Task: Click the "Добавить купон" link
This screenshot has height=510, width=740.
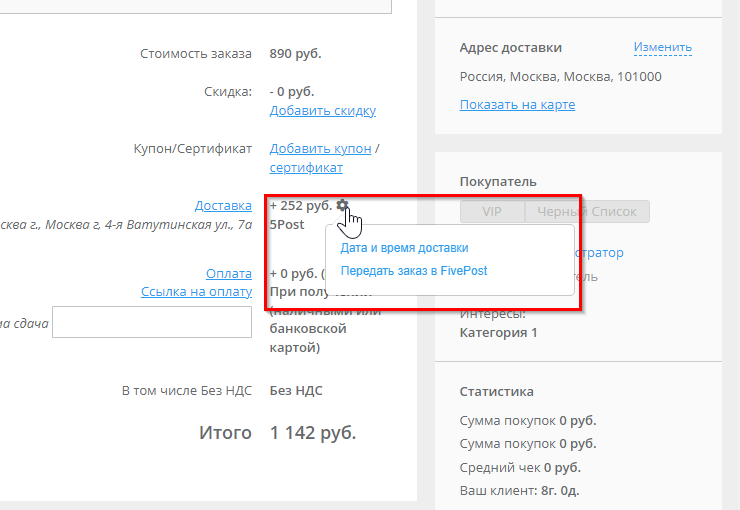Action: click(320, 148)
